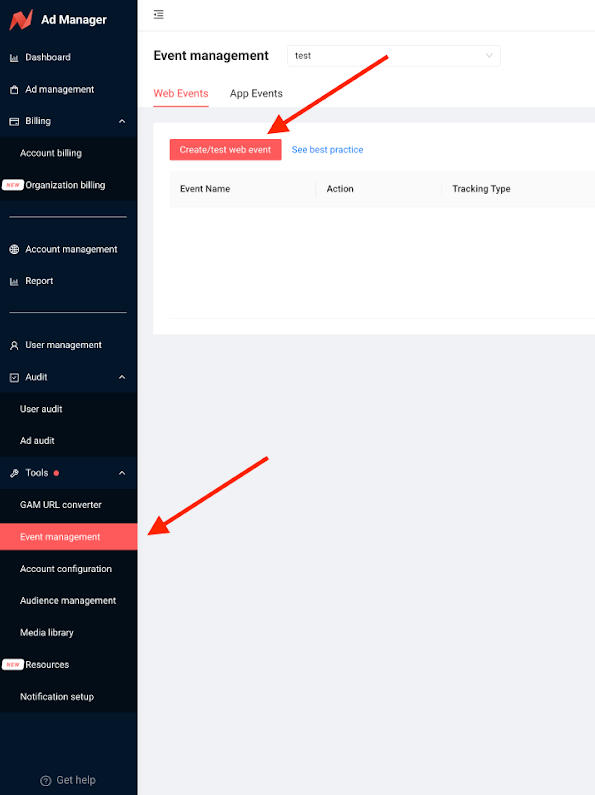Collapse the Billing section chevron
595x795 pixels.
122,121
